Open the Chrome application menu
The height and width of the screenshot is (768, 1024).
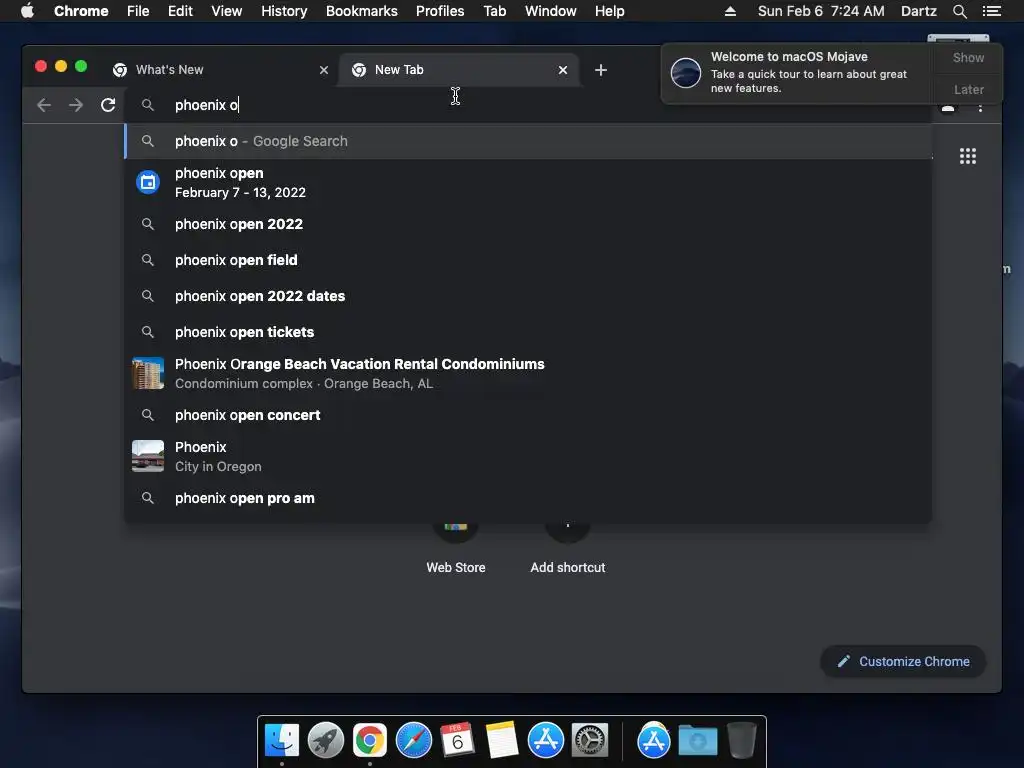pyautogui.click(x=81, y=11)
